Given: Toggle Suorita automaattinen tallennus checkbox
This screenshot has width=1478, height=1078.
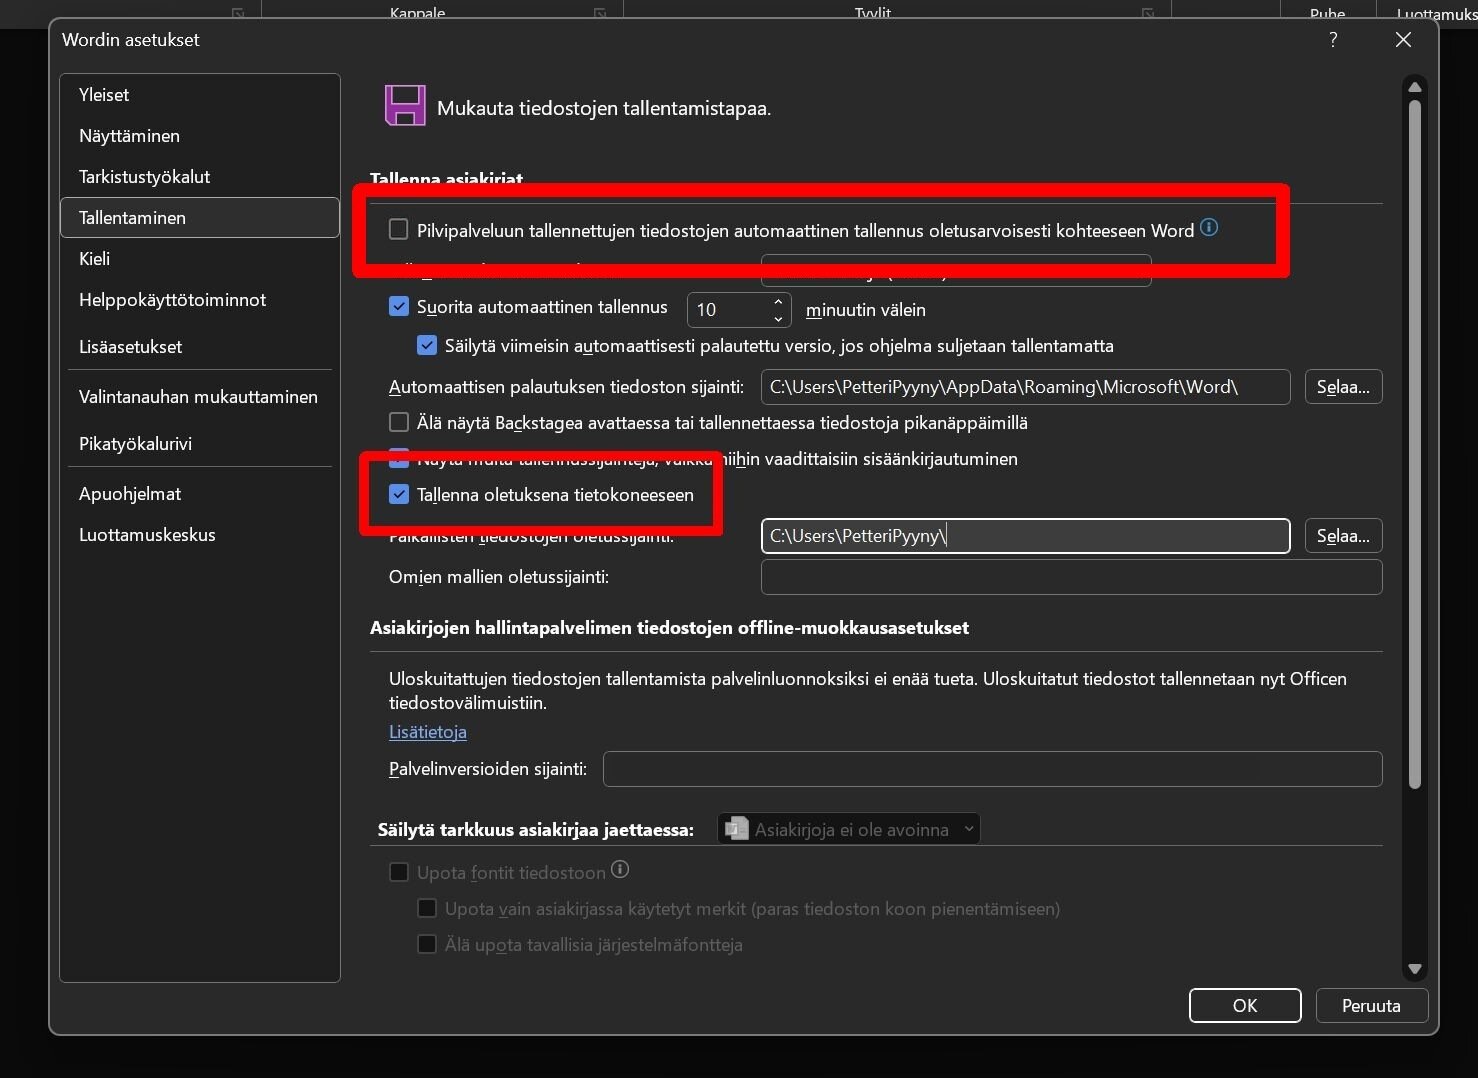Looking at the screenshot, I should [399, 307].
